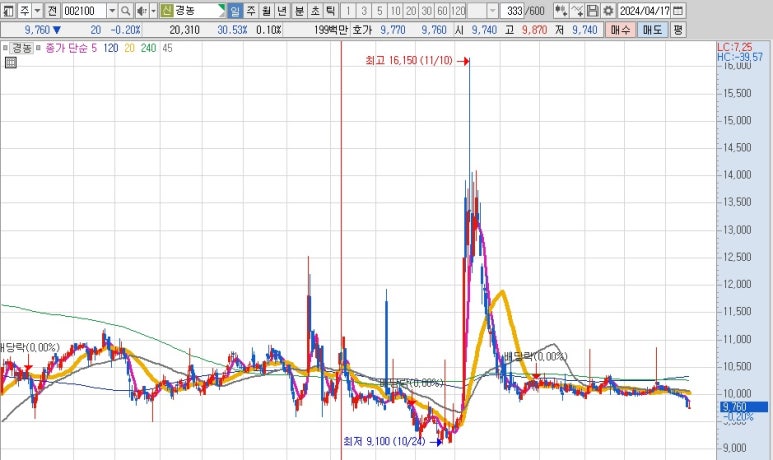Viewport: 773px width, 460px height.
Task: Switch to the monthly (월) chart period
Action: coord(266,10)
